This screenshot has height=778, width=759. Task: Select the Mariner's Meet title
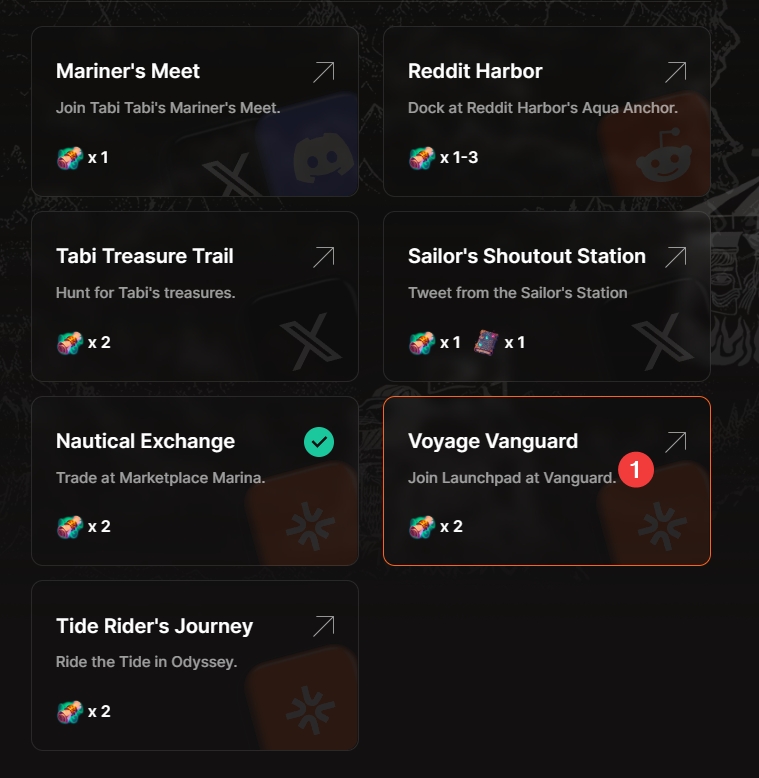click(x=128, y=72)
